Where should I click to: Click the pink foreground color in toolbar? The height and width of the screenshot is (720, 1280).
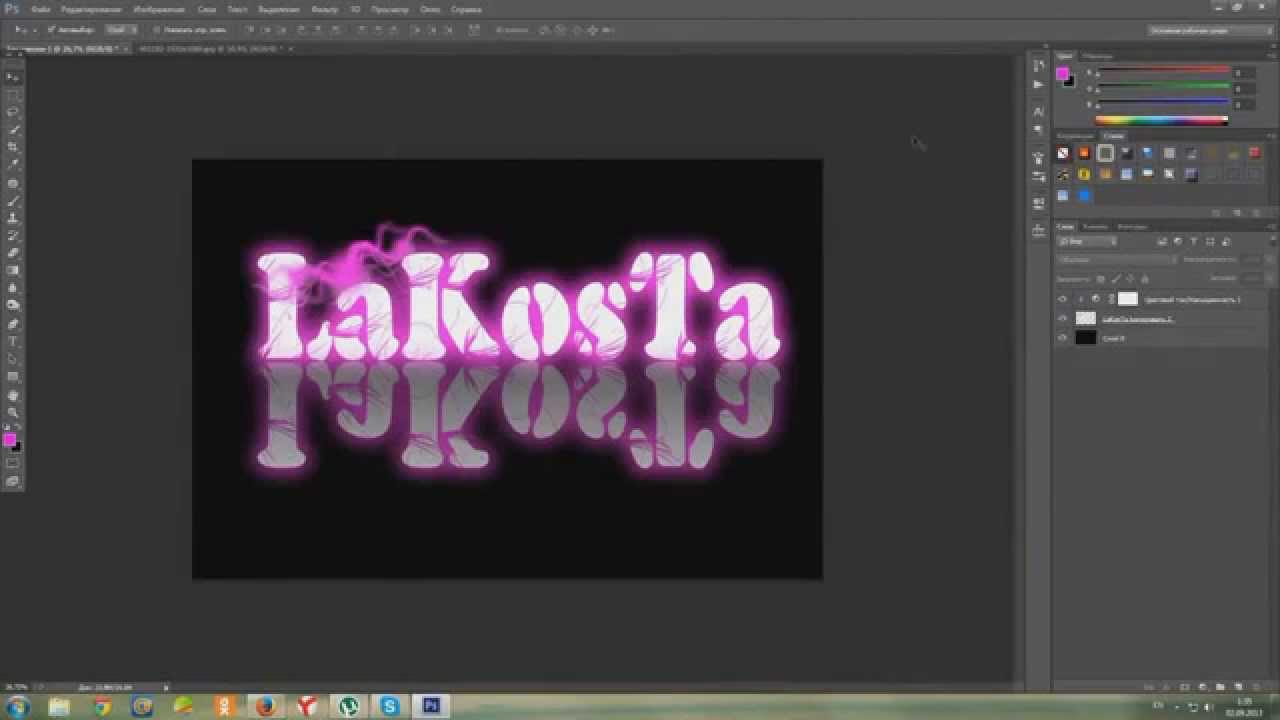9,439
